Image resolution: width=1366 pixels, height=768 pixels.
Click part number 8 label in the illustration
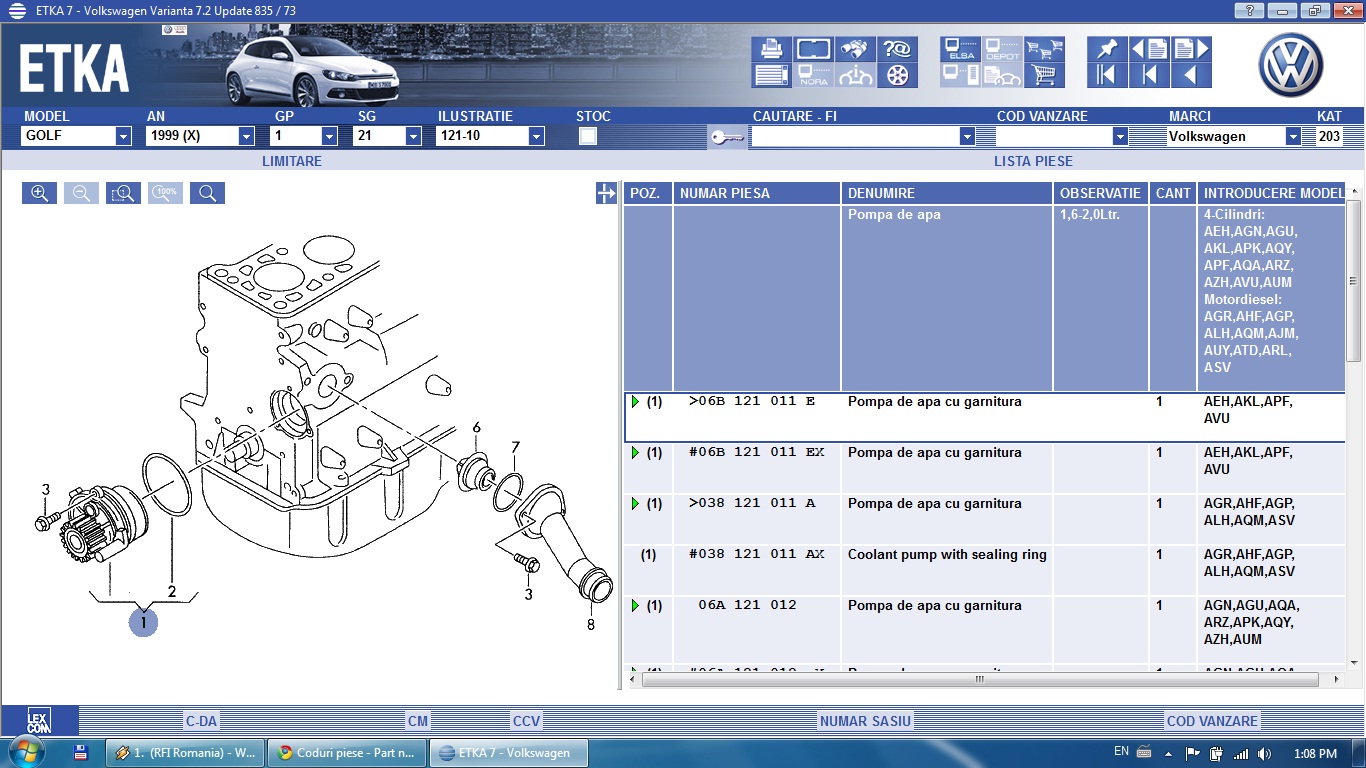[591, 625]
